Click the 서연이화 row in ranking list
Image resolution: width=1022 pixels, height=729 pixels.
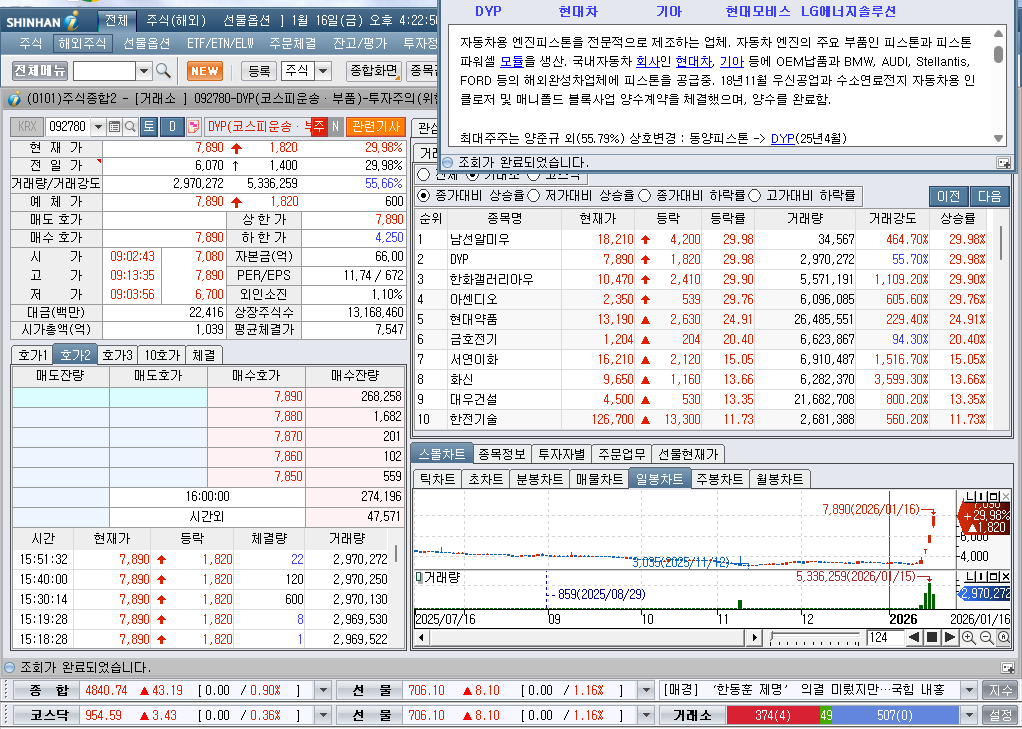(x=701, y=359)
